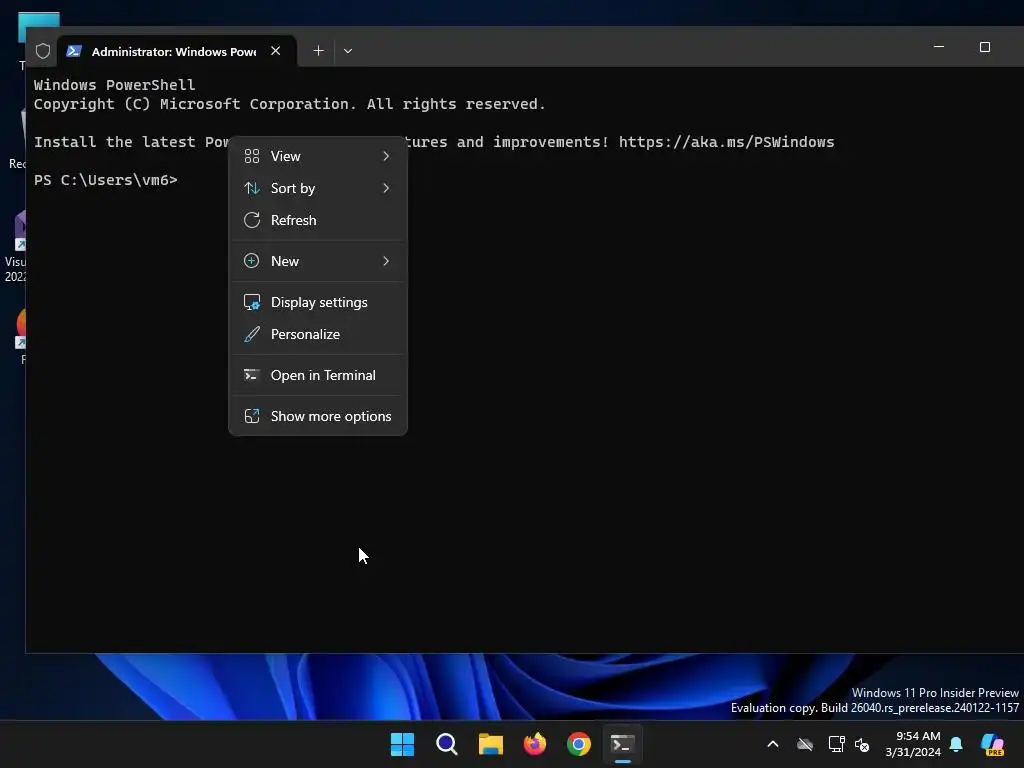The width and height of the screenshot is (1024, 768).
Task: Launch Google Chrome from the taskbar
Action: (x=579, y=744)
